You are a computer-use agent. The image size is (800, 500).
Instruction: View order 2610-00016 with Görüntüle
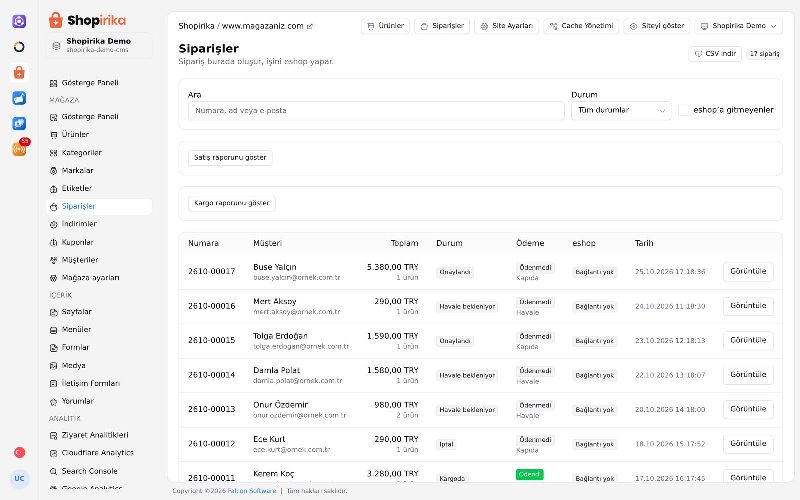pos(748,306)
